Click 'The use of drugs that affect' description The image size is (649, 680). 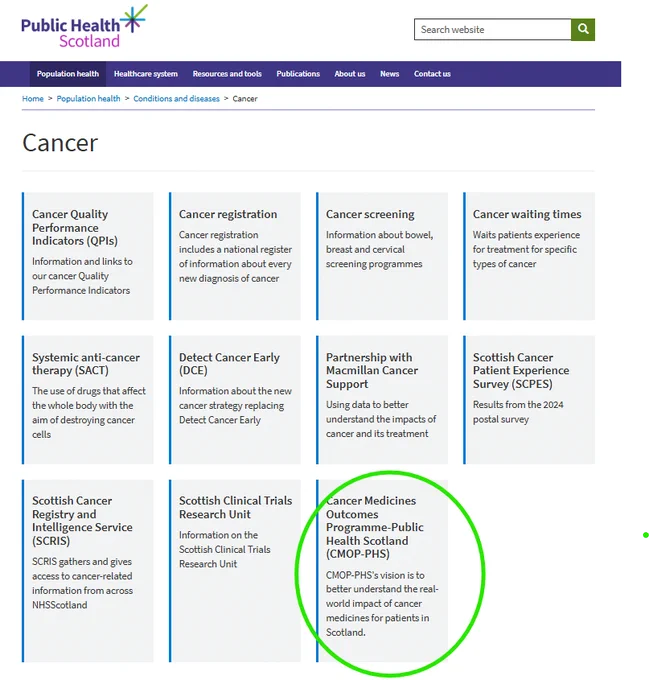coord(89,412)
